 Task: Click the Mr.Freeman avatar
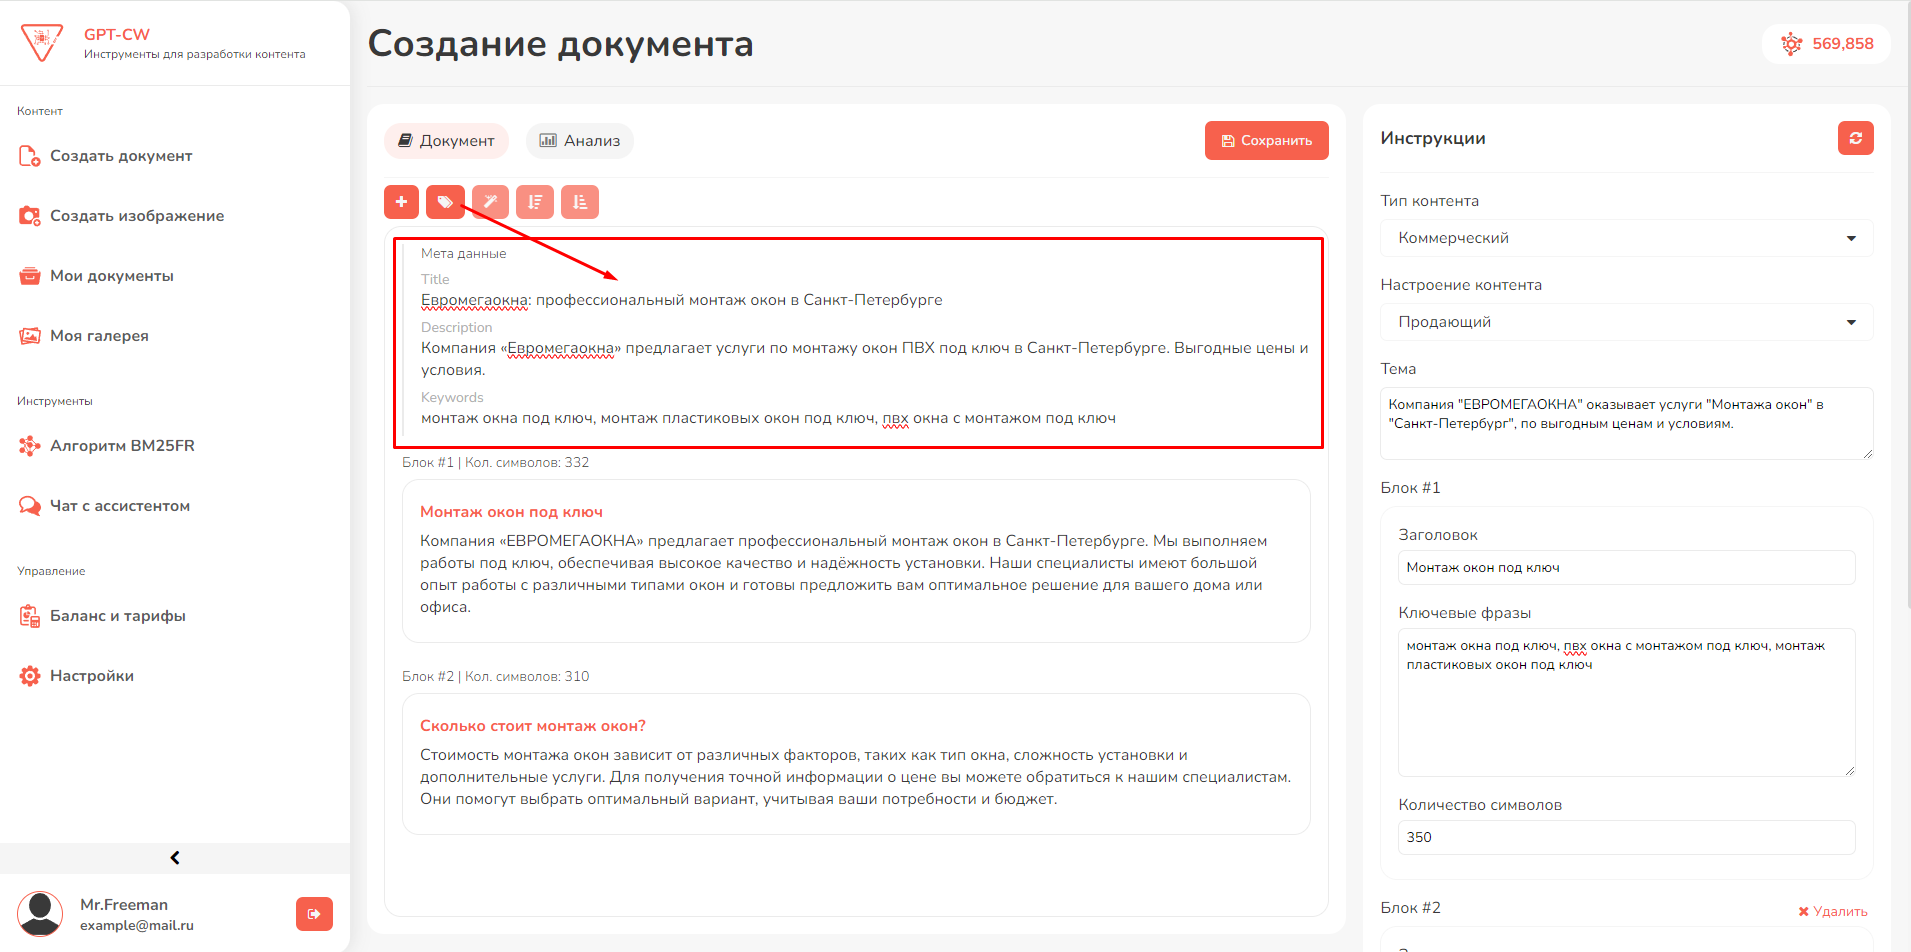(40, 914)
